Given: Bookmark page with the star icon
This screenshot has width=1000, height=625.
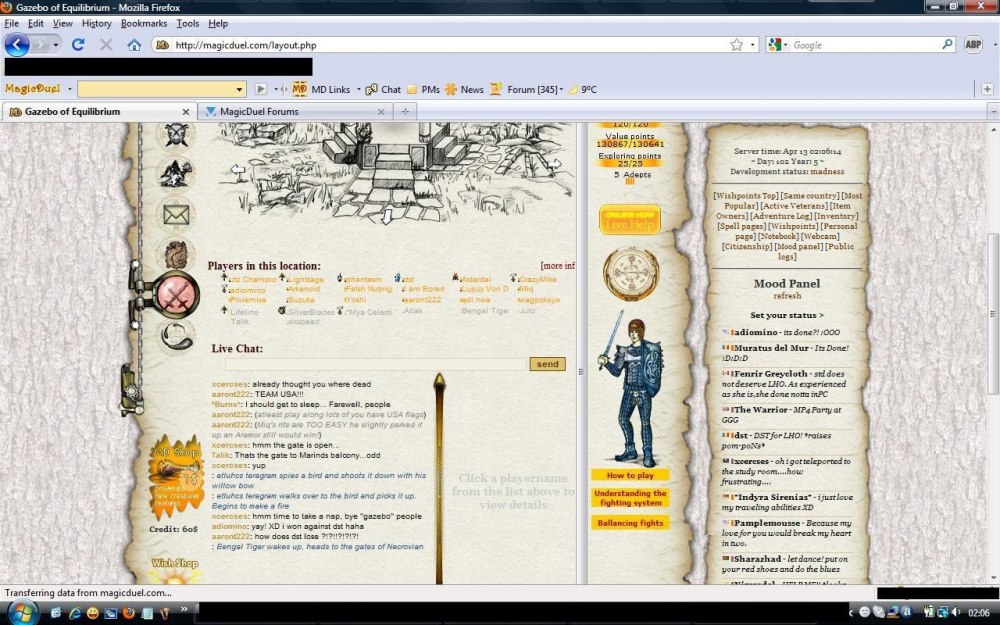Looking at the screenshot, I should click(737, 45).
